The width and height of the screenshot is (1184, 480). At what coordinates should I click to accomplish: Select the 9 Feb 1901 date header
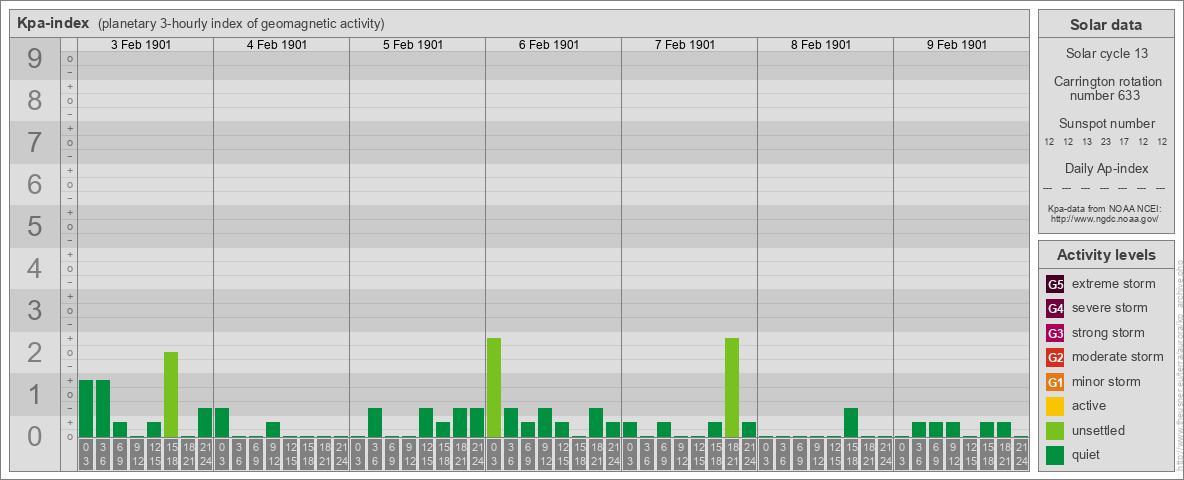click(957, 45)
